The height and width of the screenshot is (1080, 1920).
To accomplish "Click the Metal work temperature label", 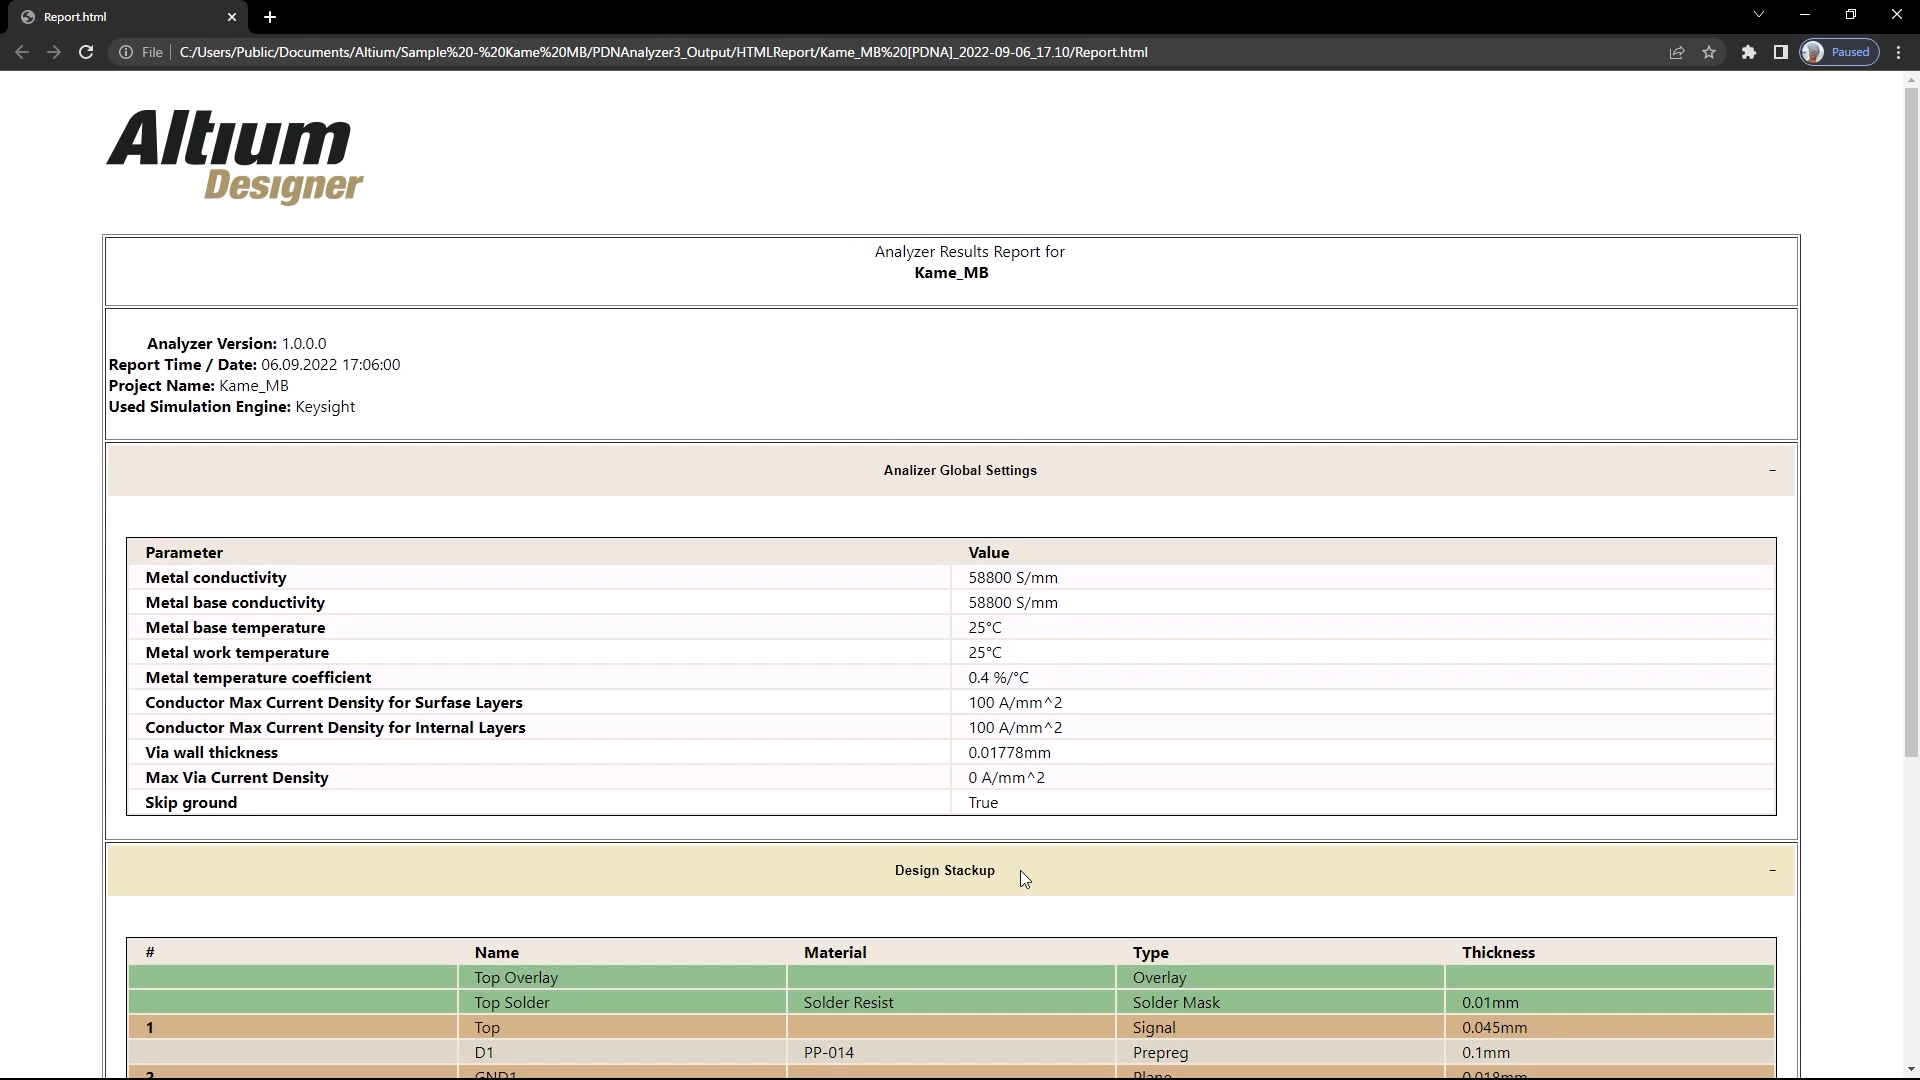I will pos(237,652).
